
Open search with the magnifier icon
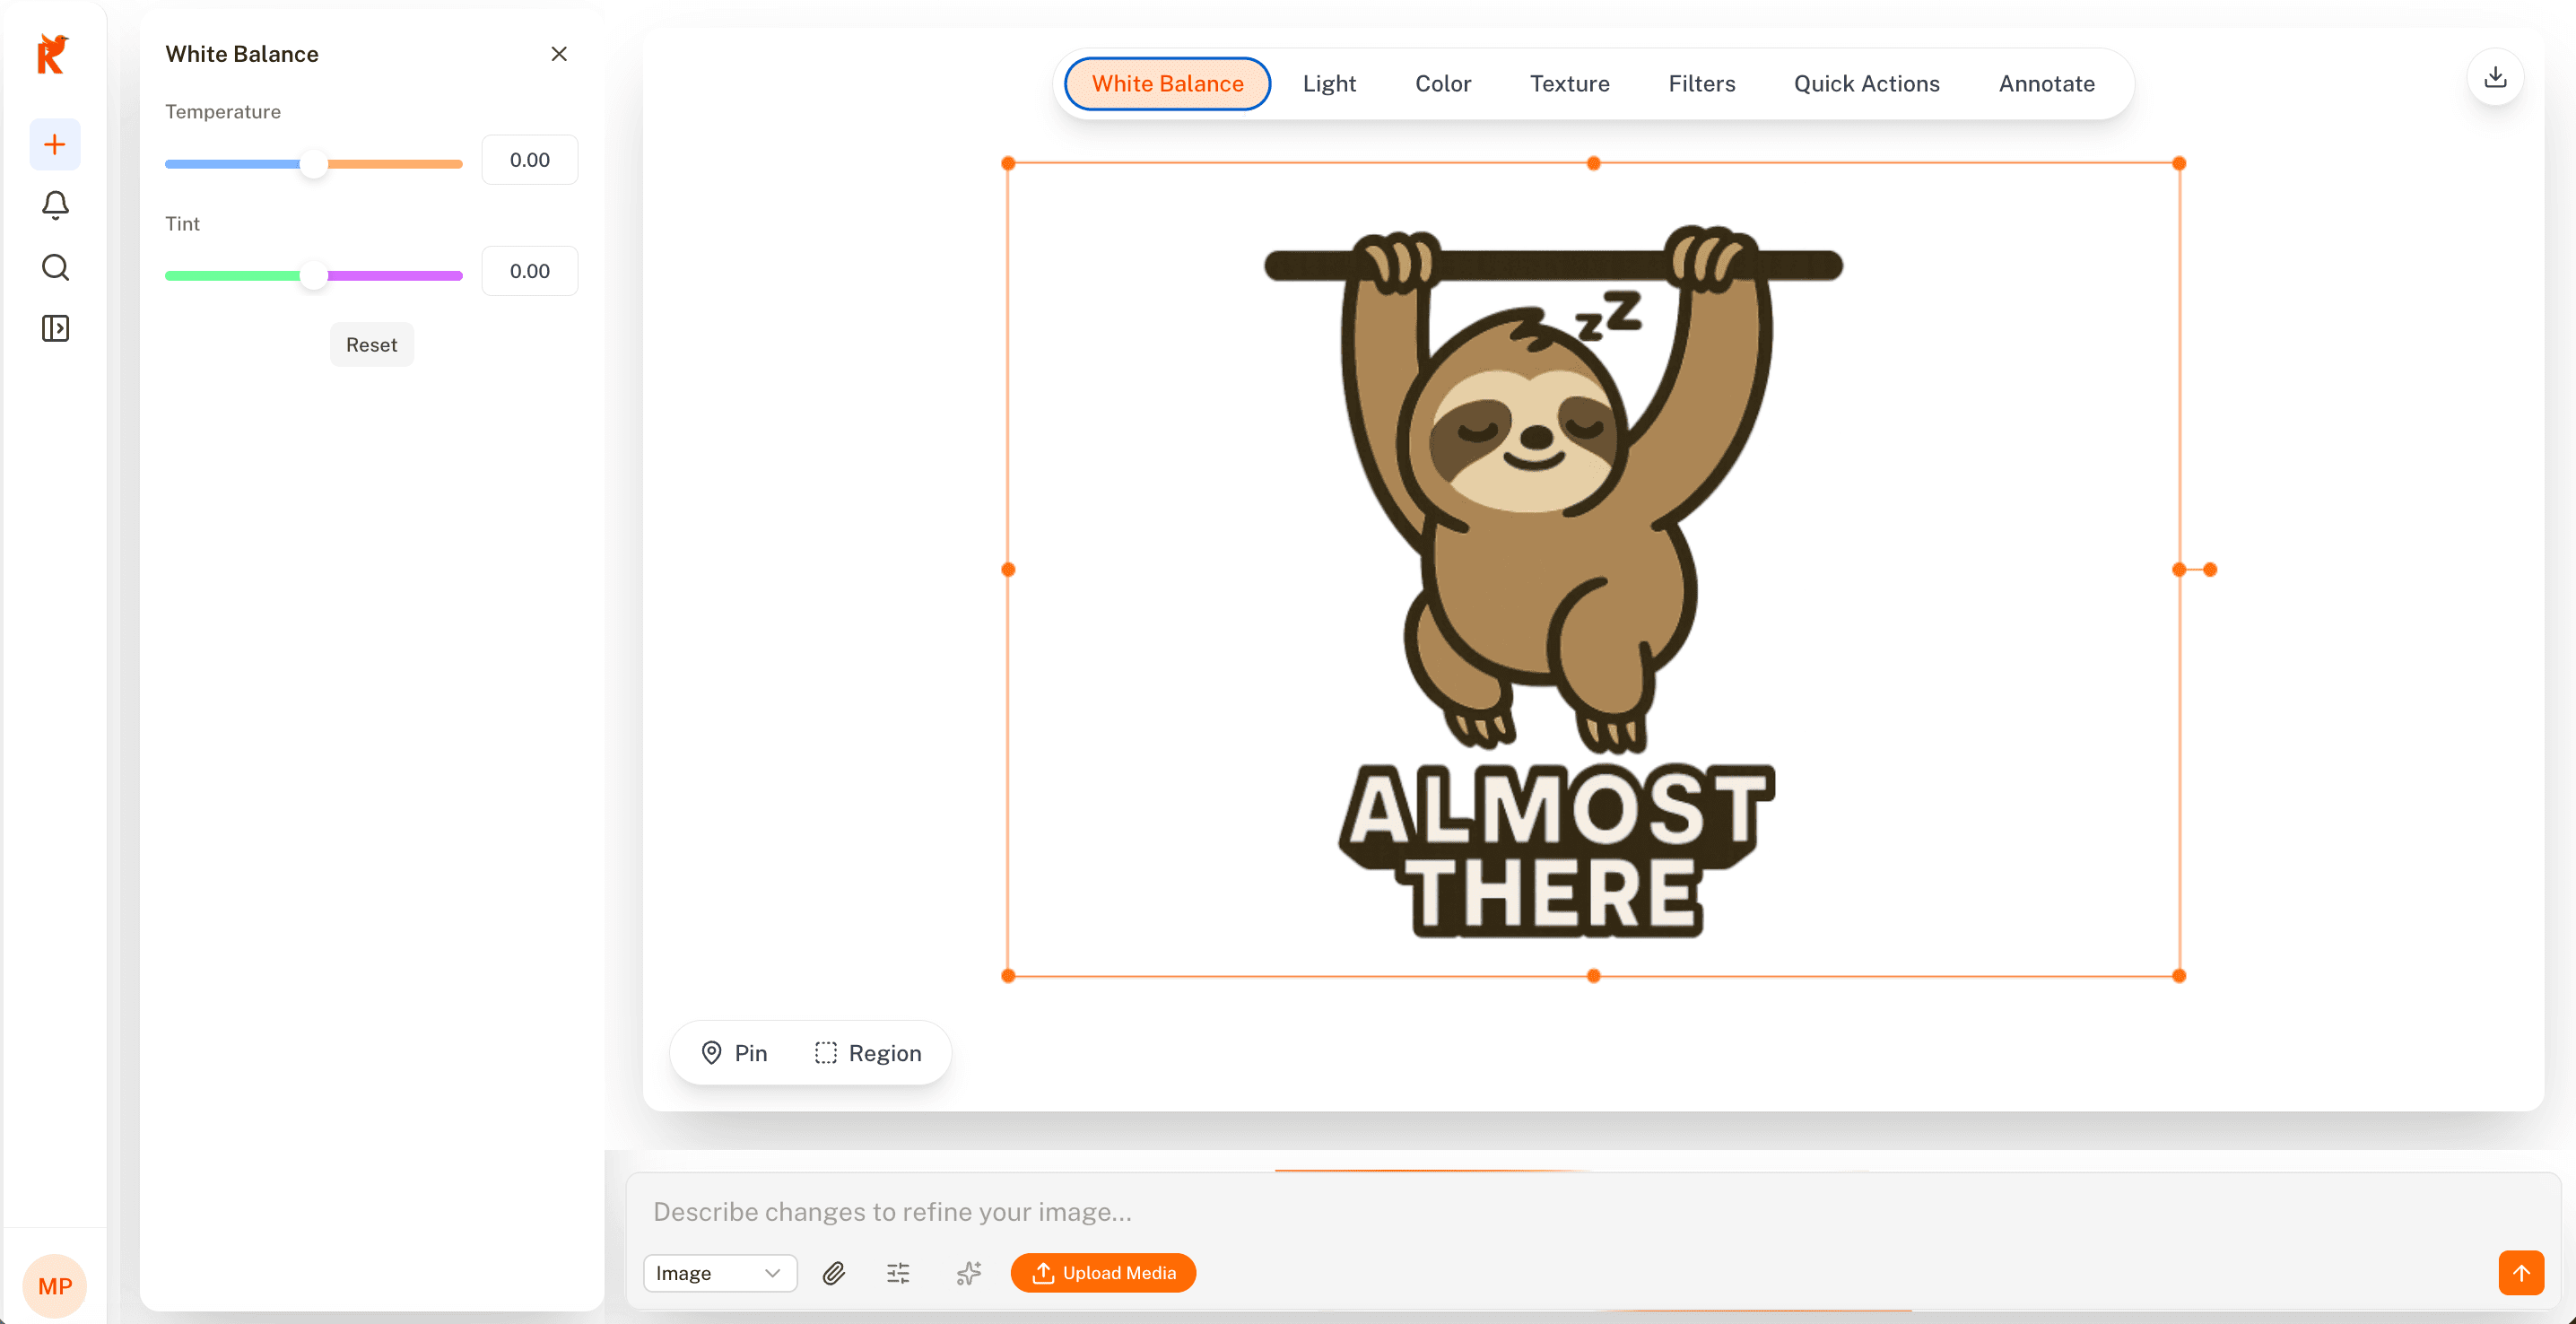[55, 267]
